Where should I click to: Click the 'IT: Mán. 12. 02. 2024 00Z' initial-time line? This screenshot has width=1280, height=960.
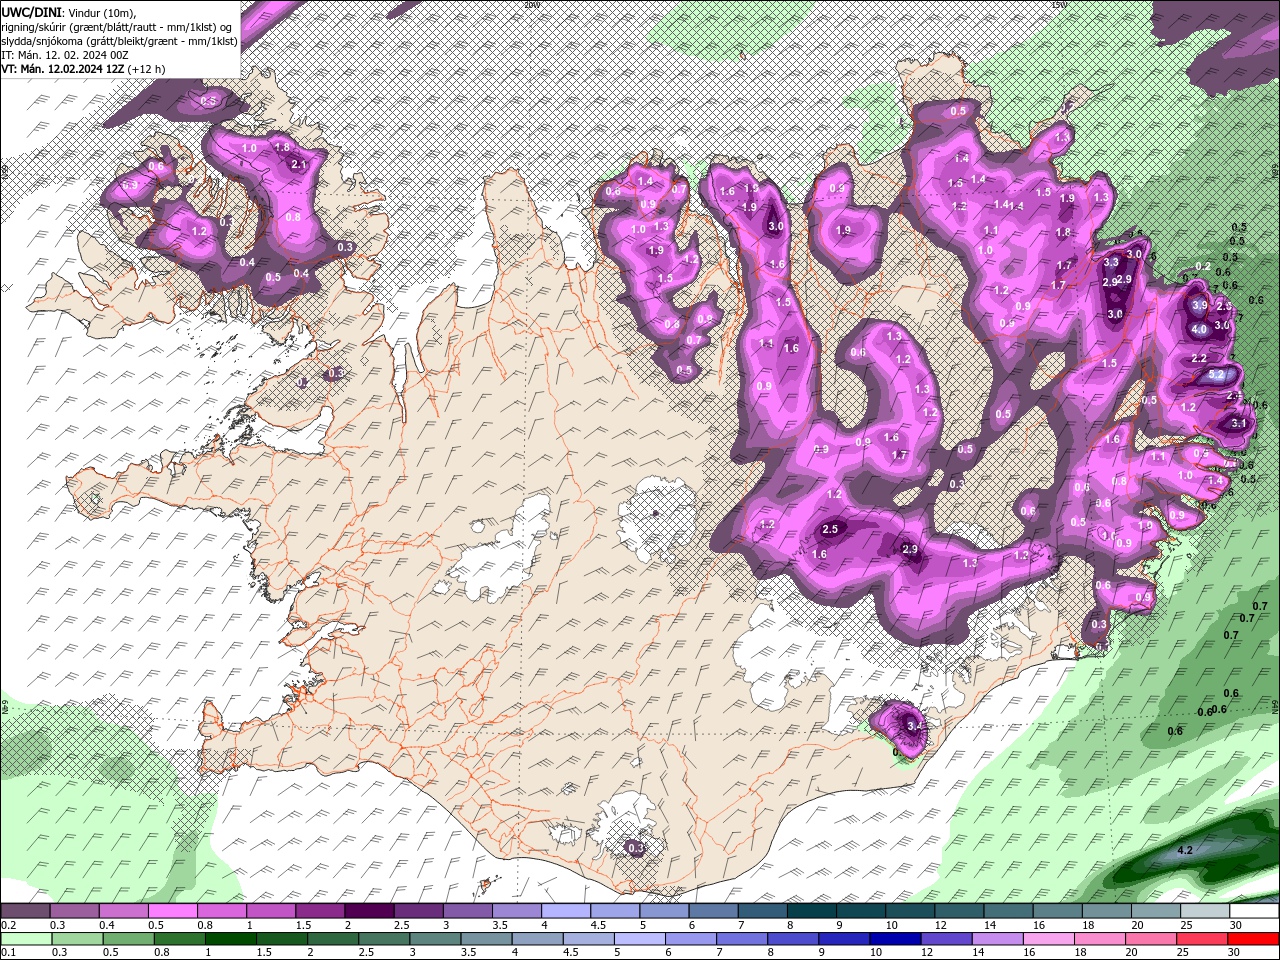(64, 55)
